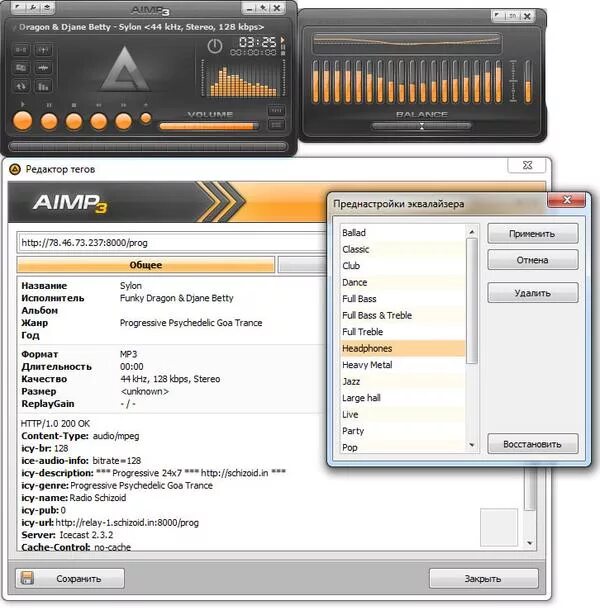Viewport: 600px width, 610px height.
Task: Click the scrolling track title in player
Action: [x=141, y=27]
